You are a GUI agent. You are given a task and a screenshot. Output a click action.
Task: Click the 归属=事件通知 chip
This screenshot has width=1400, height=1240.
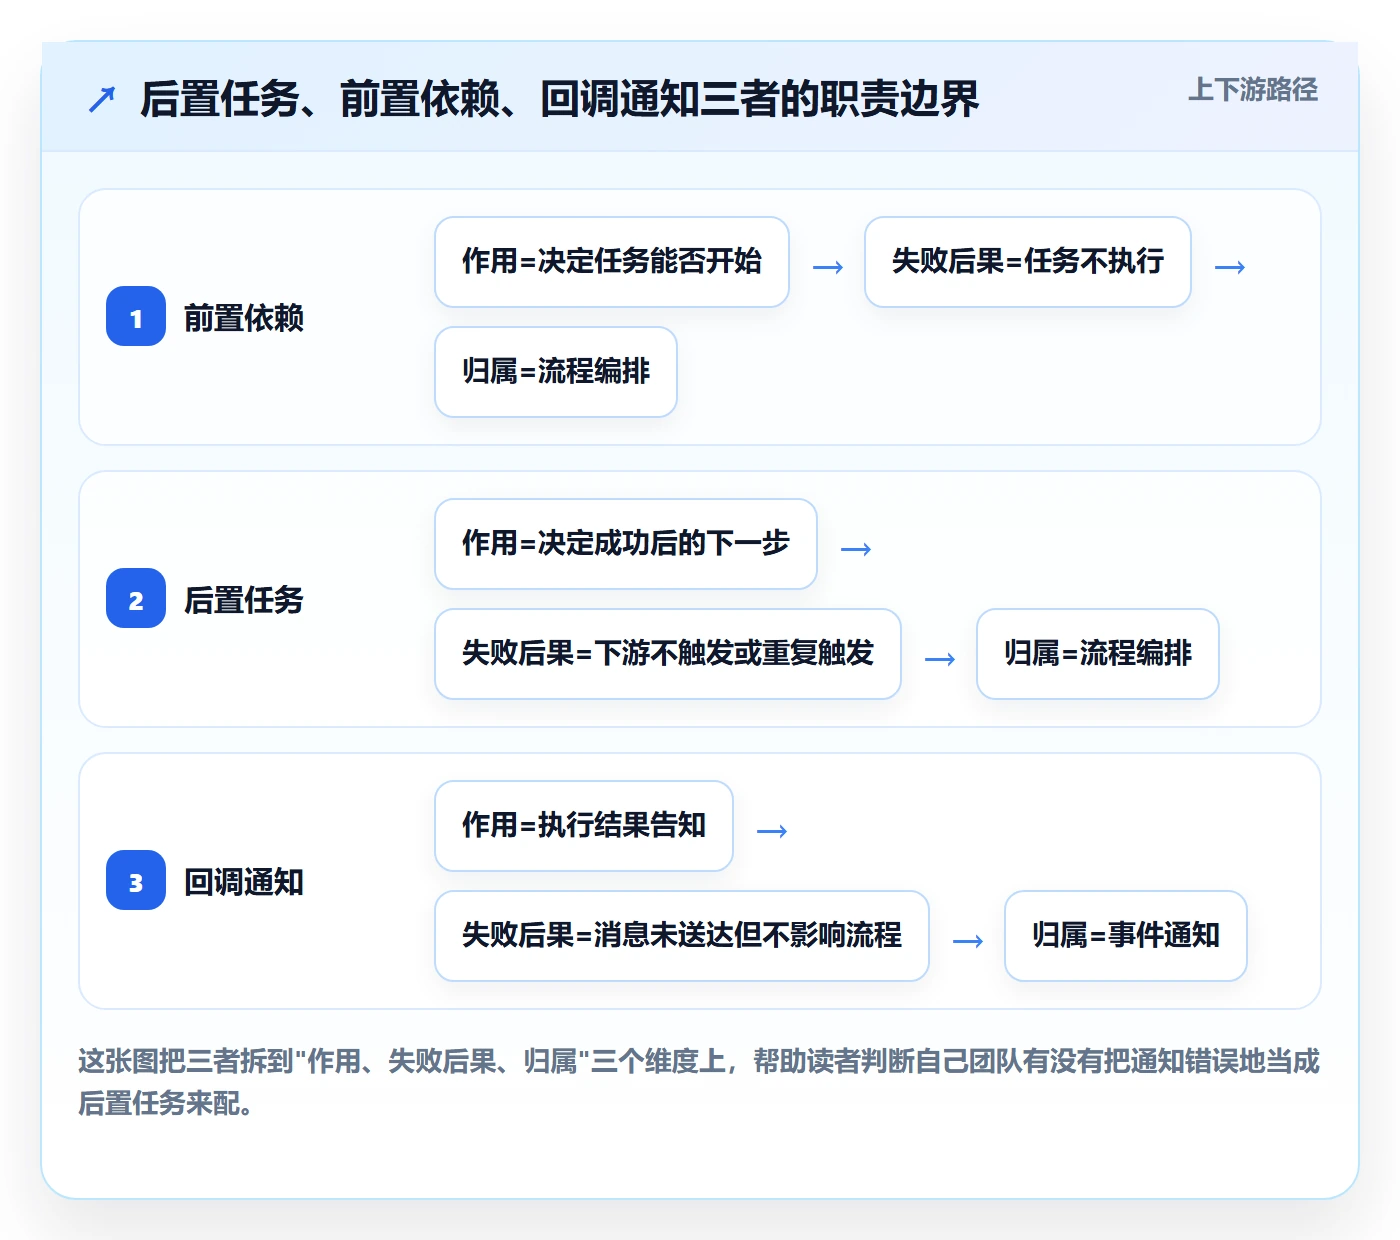pyautogui.click(x=1126, y=936)
